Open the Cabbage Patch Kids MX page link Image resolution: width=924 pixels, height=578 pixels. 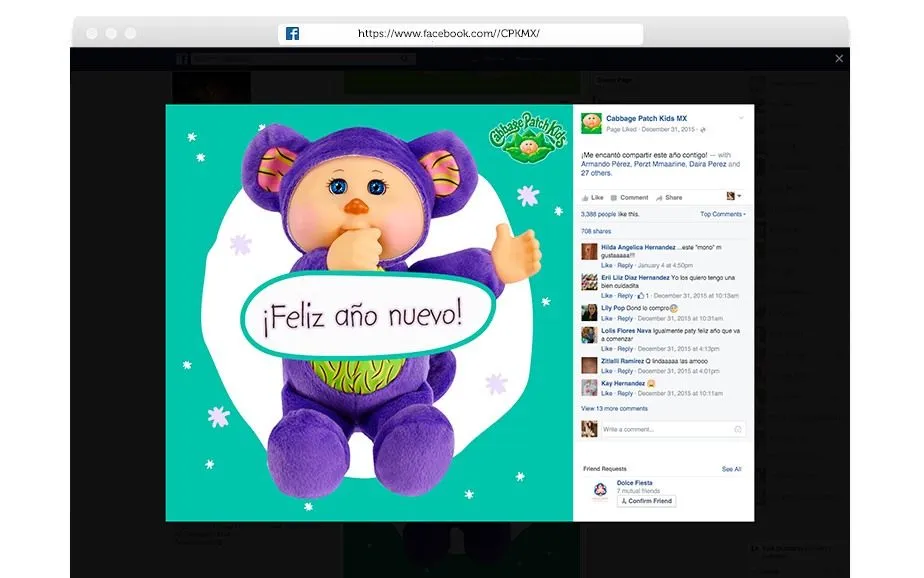point(646,118)
